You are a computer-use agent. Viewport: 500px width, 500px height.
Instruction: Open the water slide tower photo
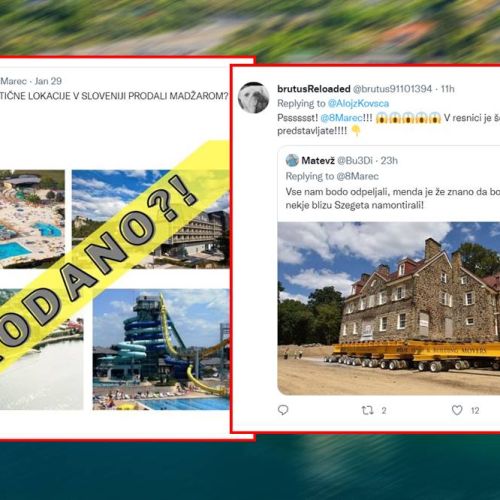click(161, 349)
